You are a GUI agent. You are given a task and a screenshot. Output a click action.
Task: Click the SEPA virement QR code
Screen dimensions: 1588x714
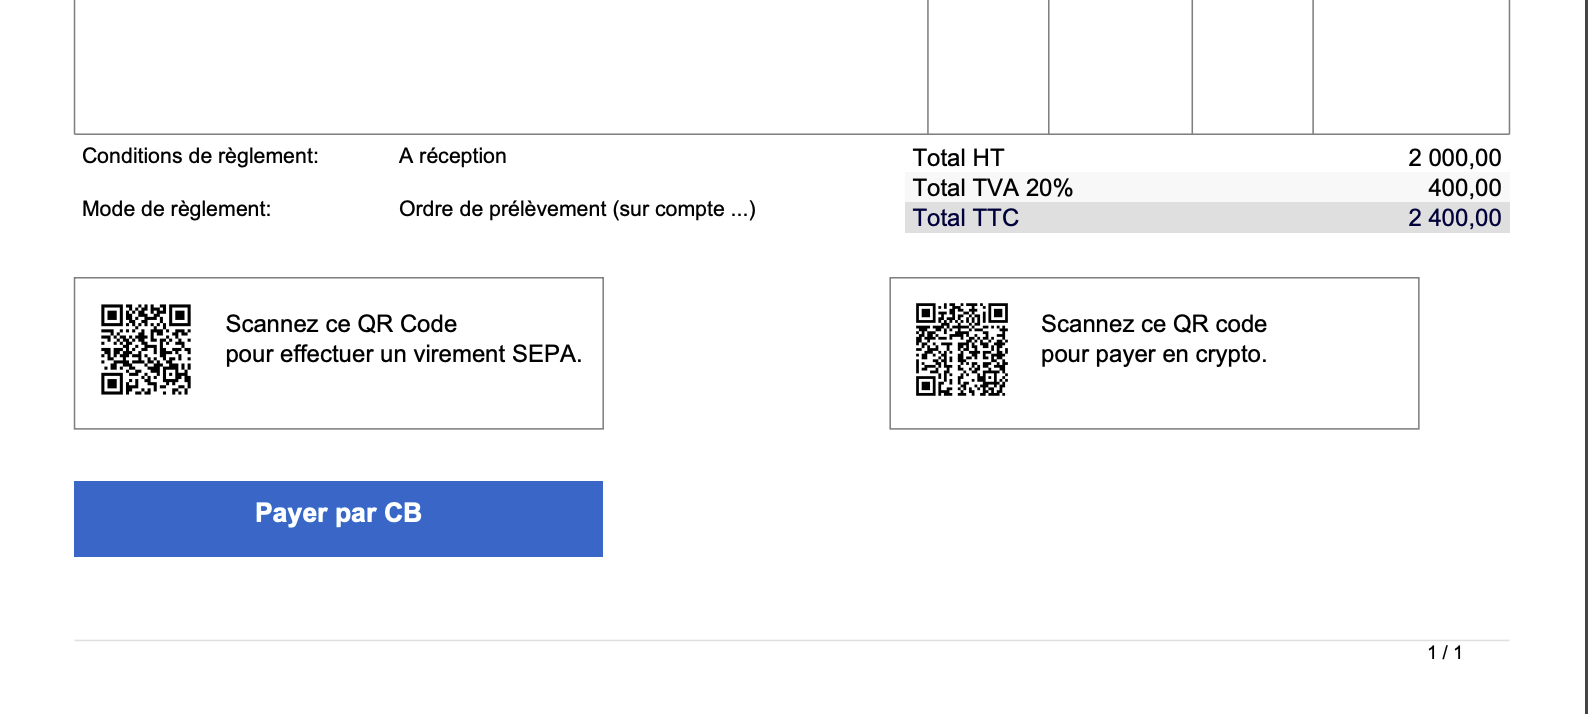[146, 350]
